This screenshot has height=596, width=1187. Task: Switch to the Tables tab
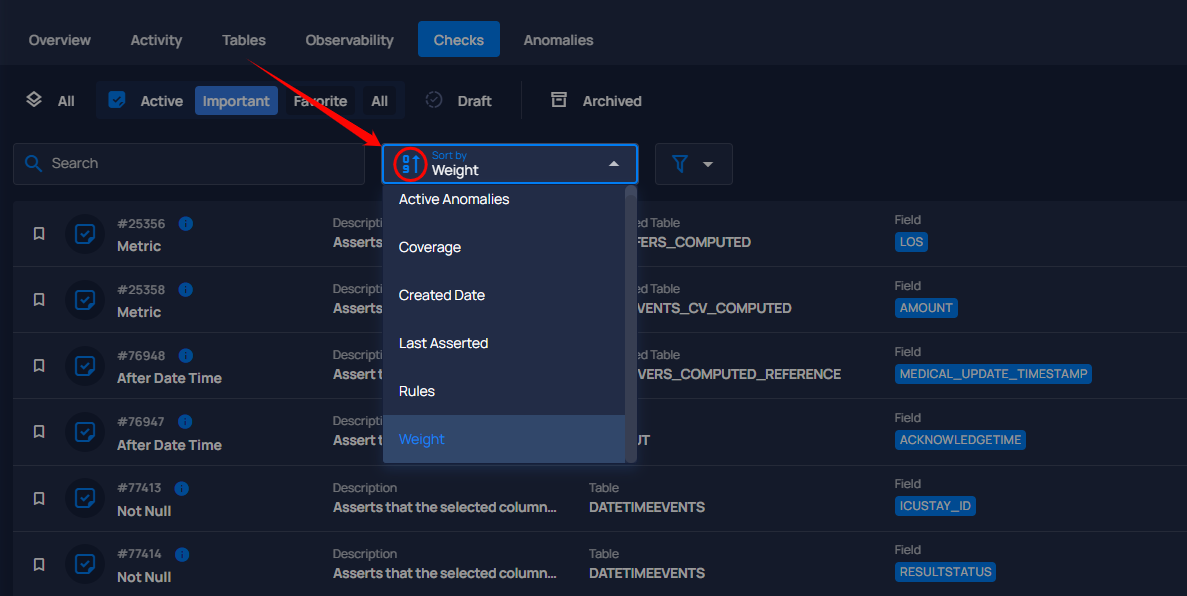click(x=244, y=40)
